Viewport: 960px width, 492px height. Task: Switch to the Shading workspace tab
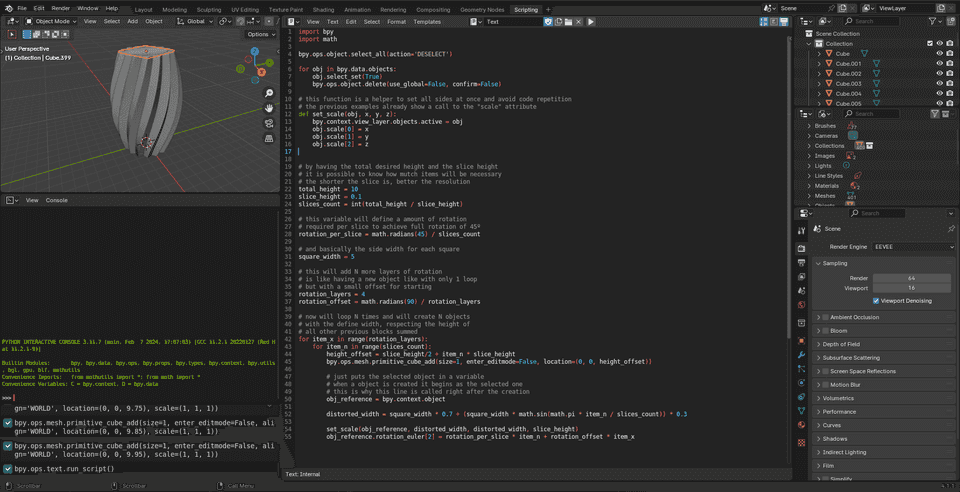click(323, 9)
